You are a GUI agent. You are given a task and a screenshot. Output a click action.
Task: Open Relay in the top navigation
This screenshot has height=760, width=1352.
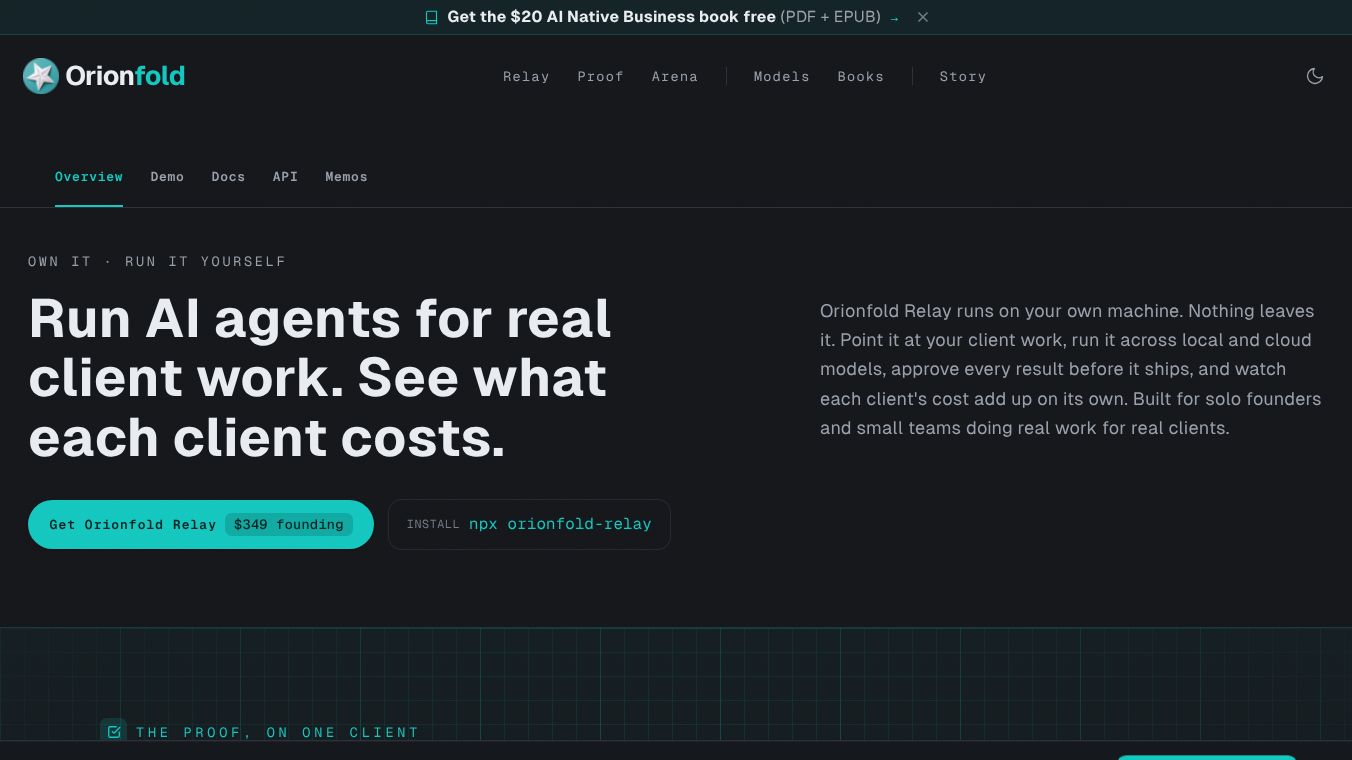(526, 76)
